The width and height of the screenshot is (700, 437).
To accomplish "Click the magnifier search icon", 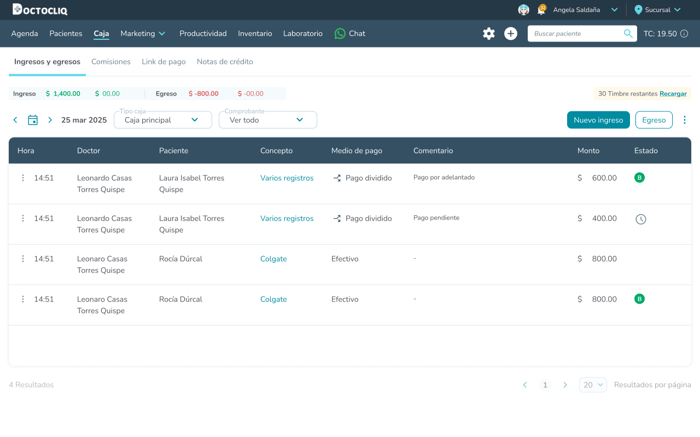I will [x=628, y=34].
